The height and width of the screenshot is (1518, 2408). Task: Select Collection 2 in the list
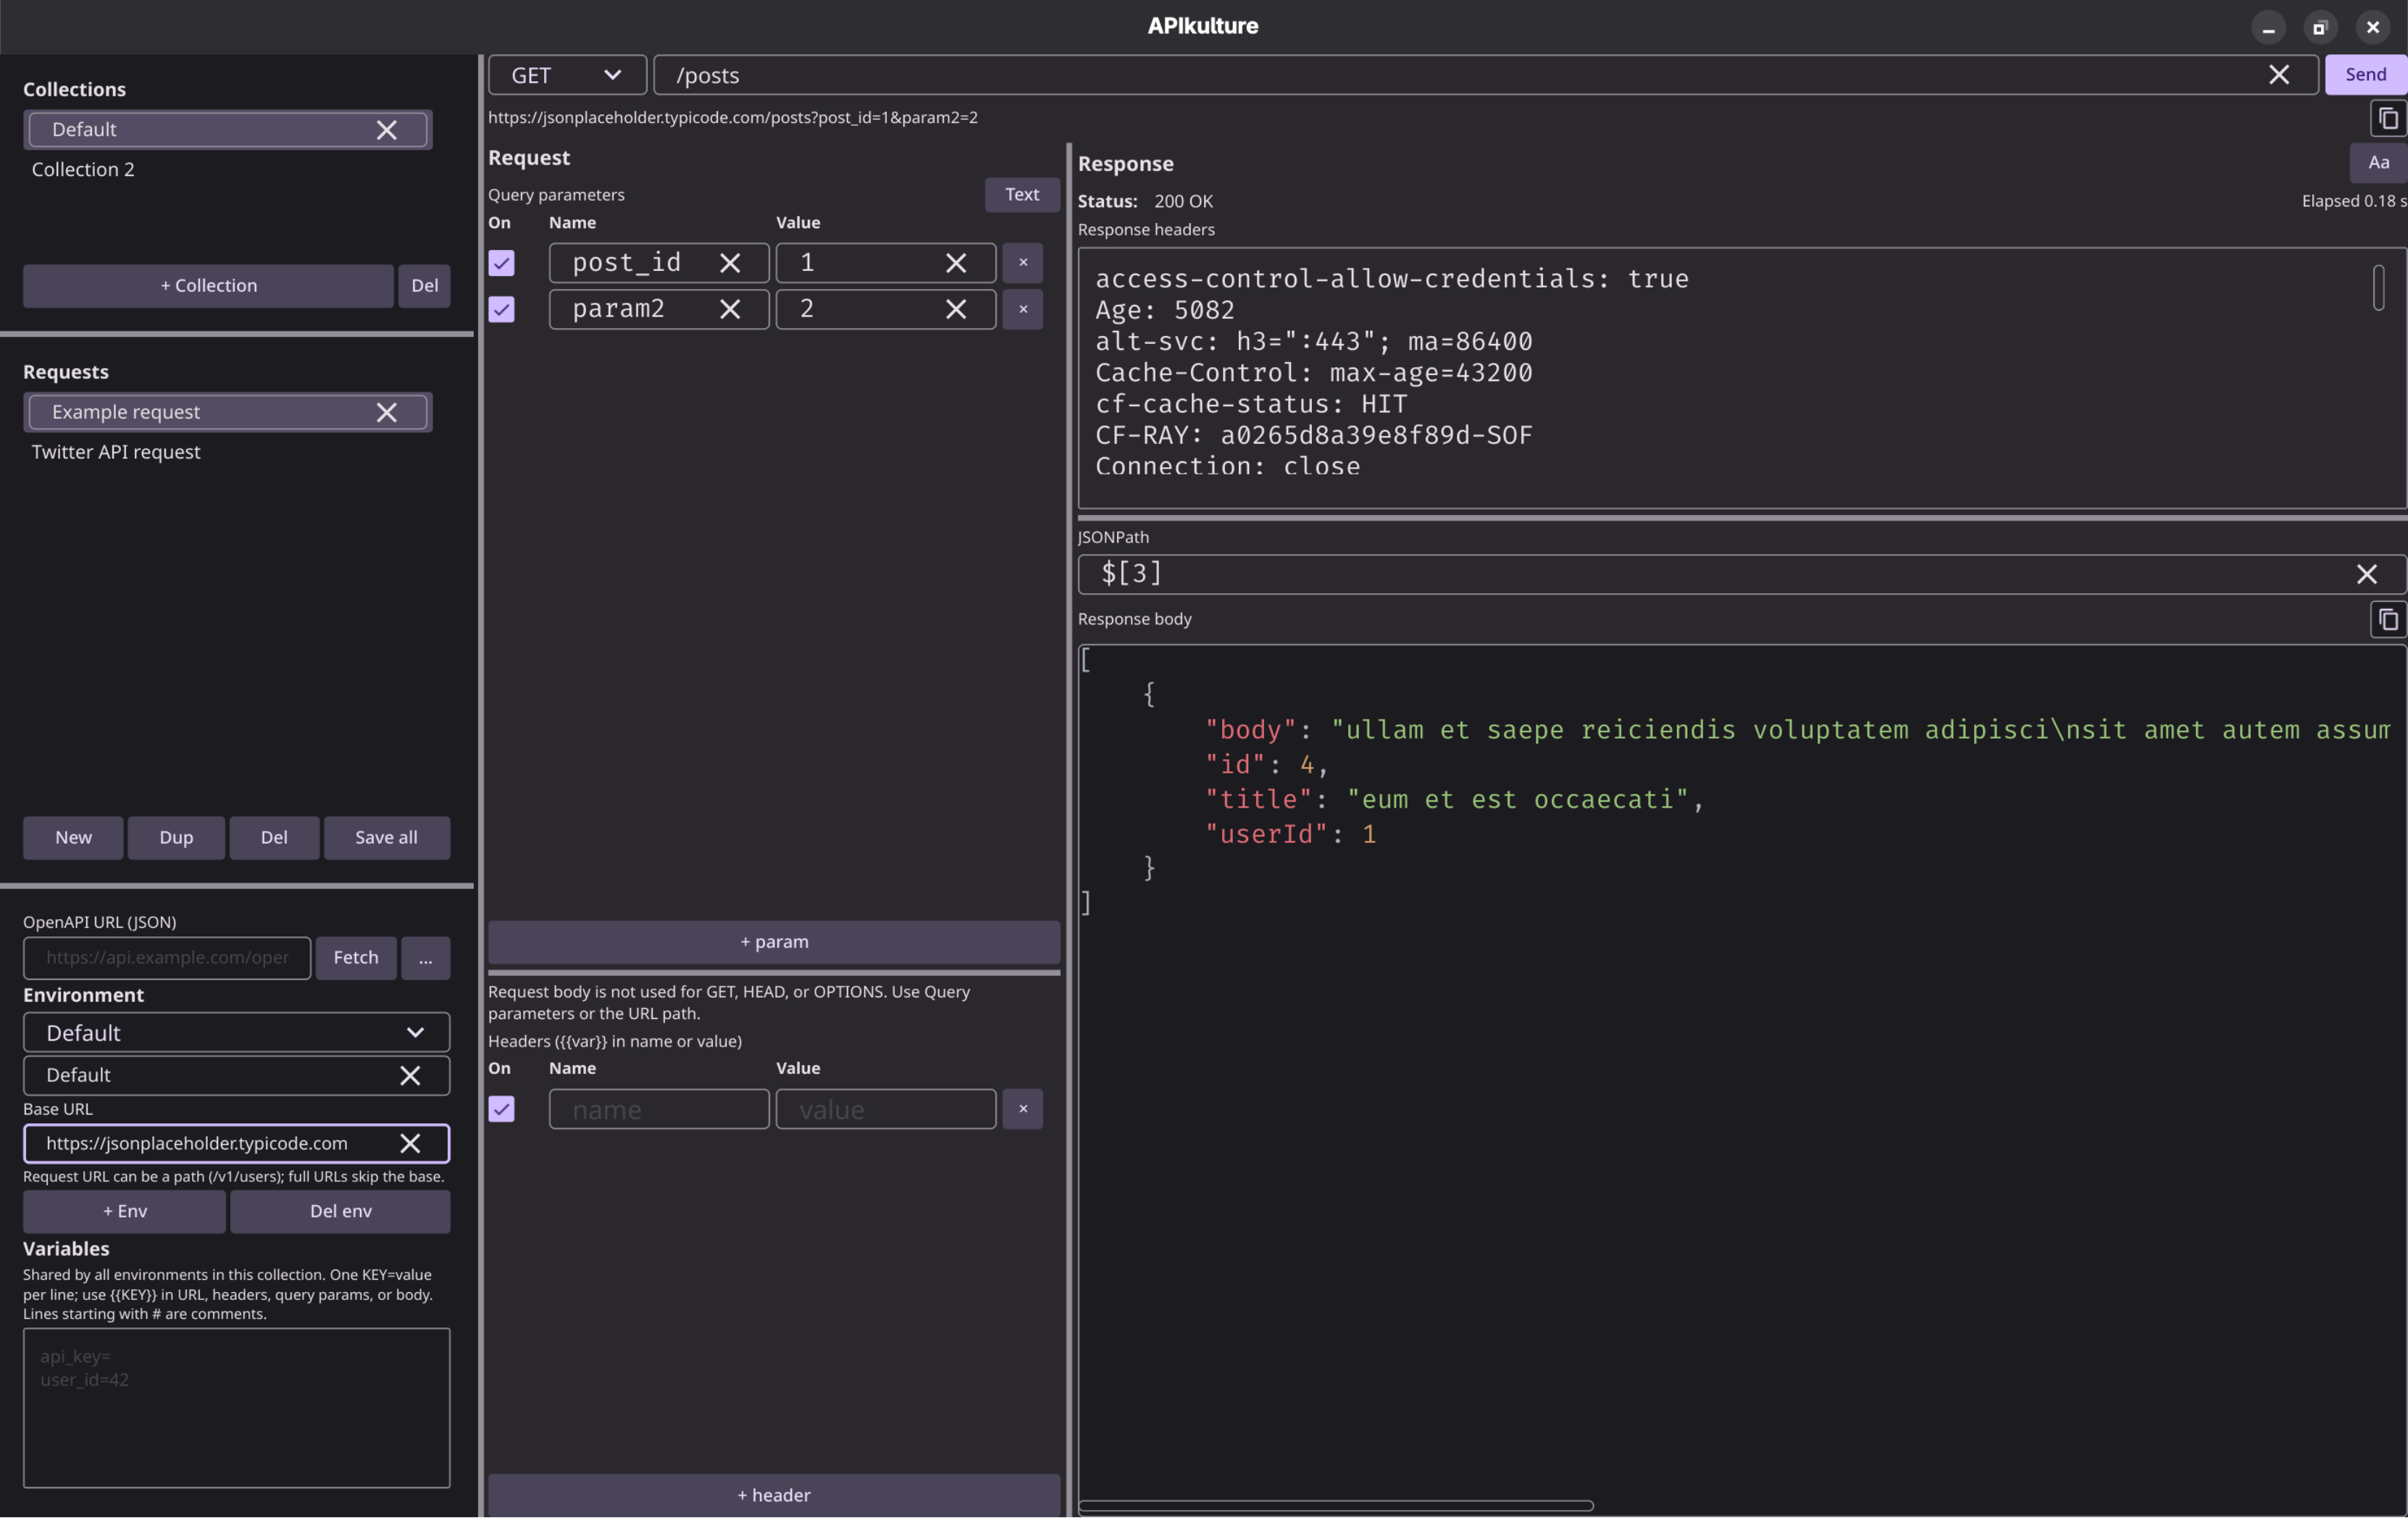coord(83,170)
